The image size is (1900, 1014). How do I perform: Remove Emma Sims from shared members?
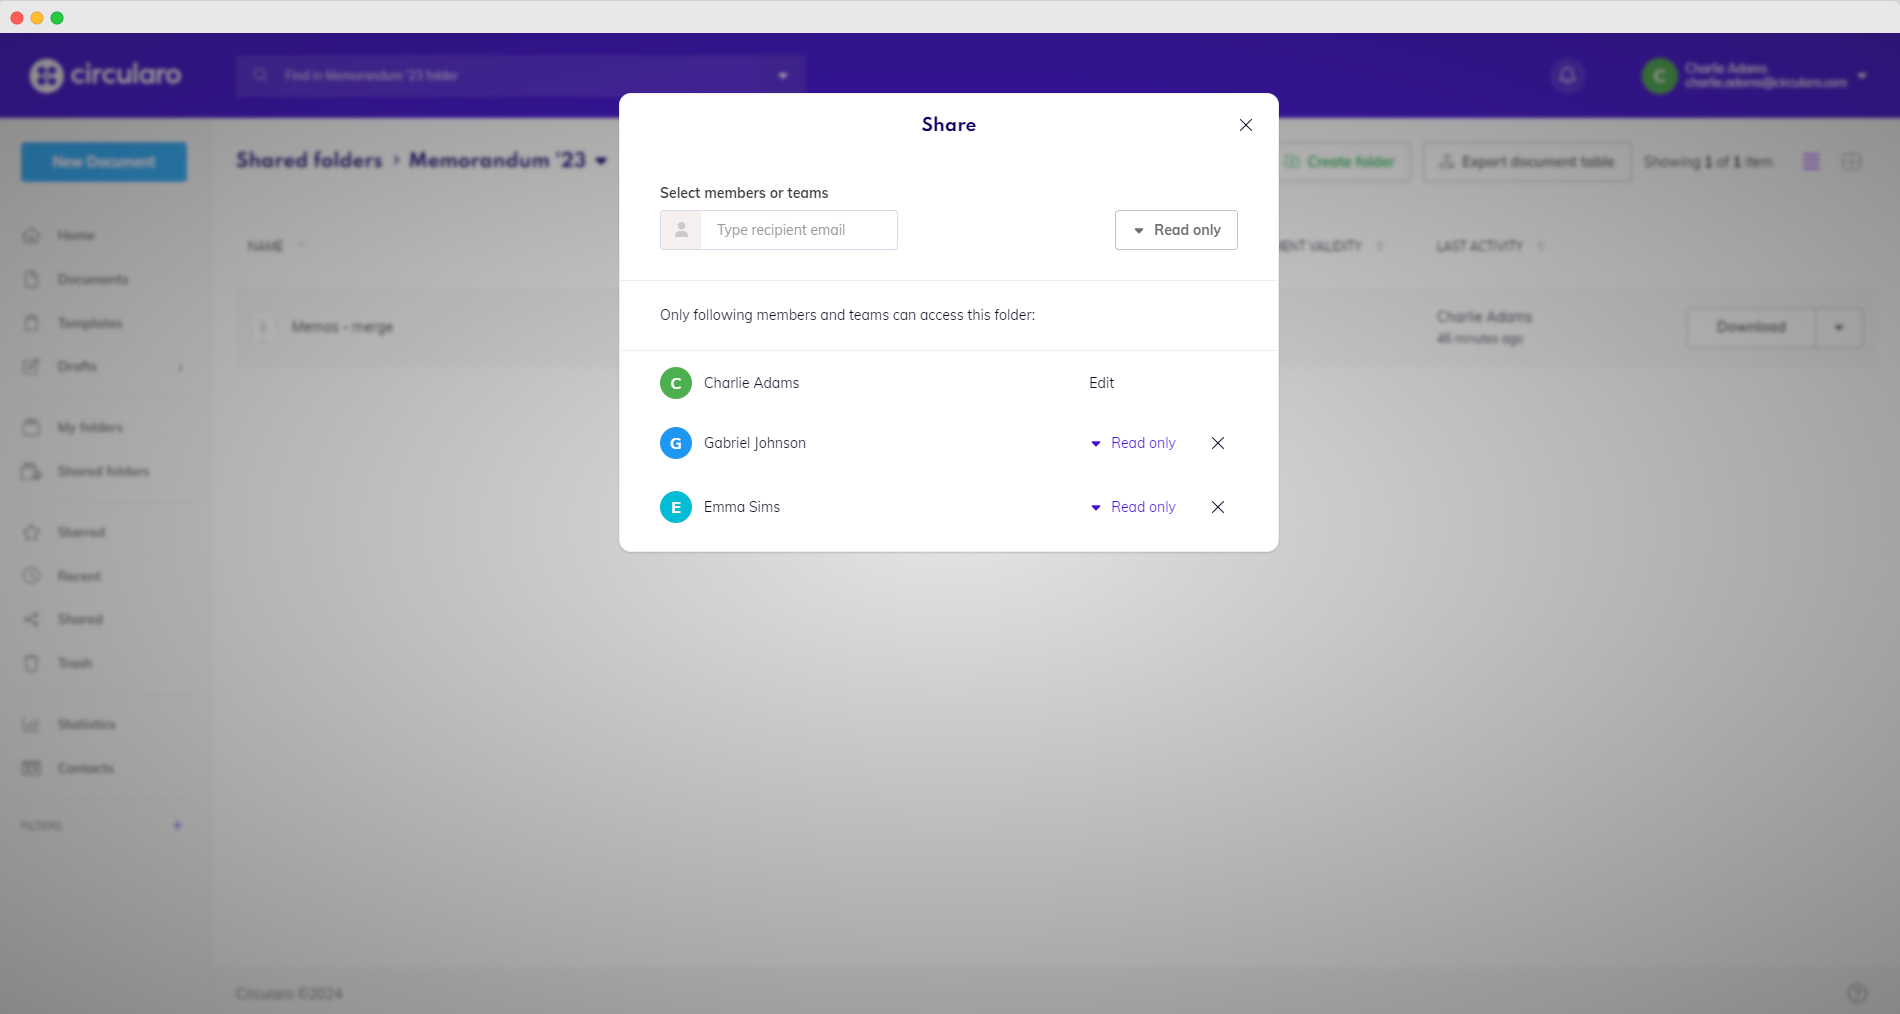pyautogui.click(x=1217, y=507)
